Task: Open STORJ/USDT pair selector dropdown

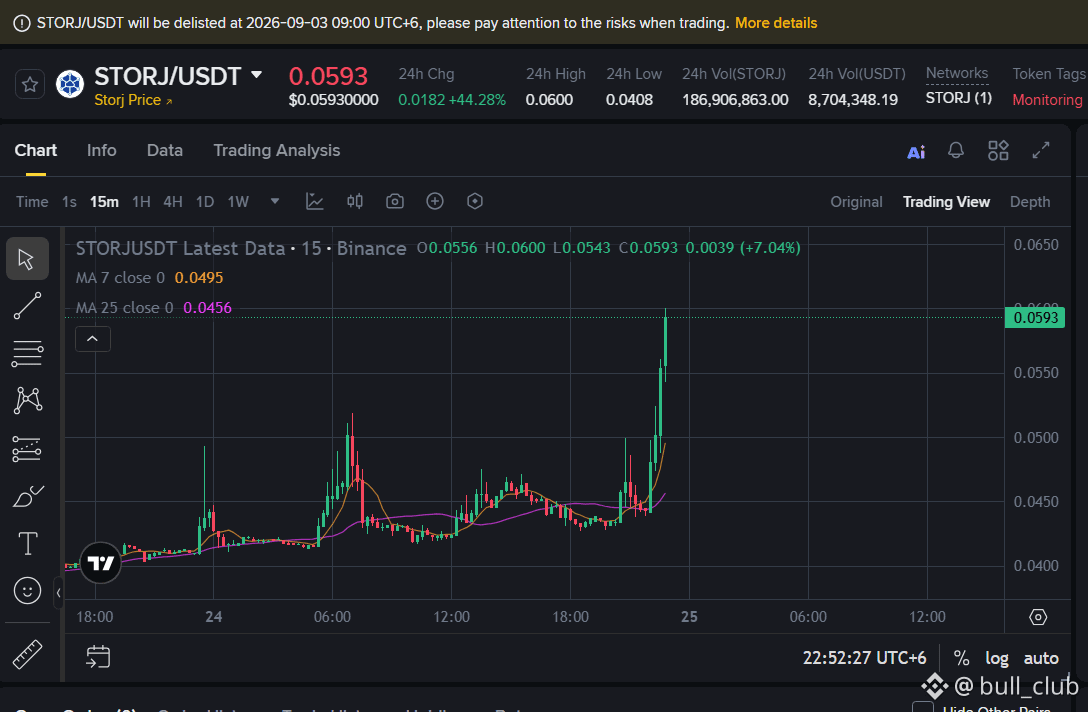Action: (257, 75)
